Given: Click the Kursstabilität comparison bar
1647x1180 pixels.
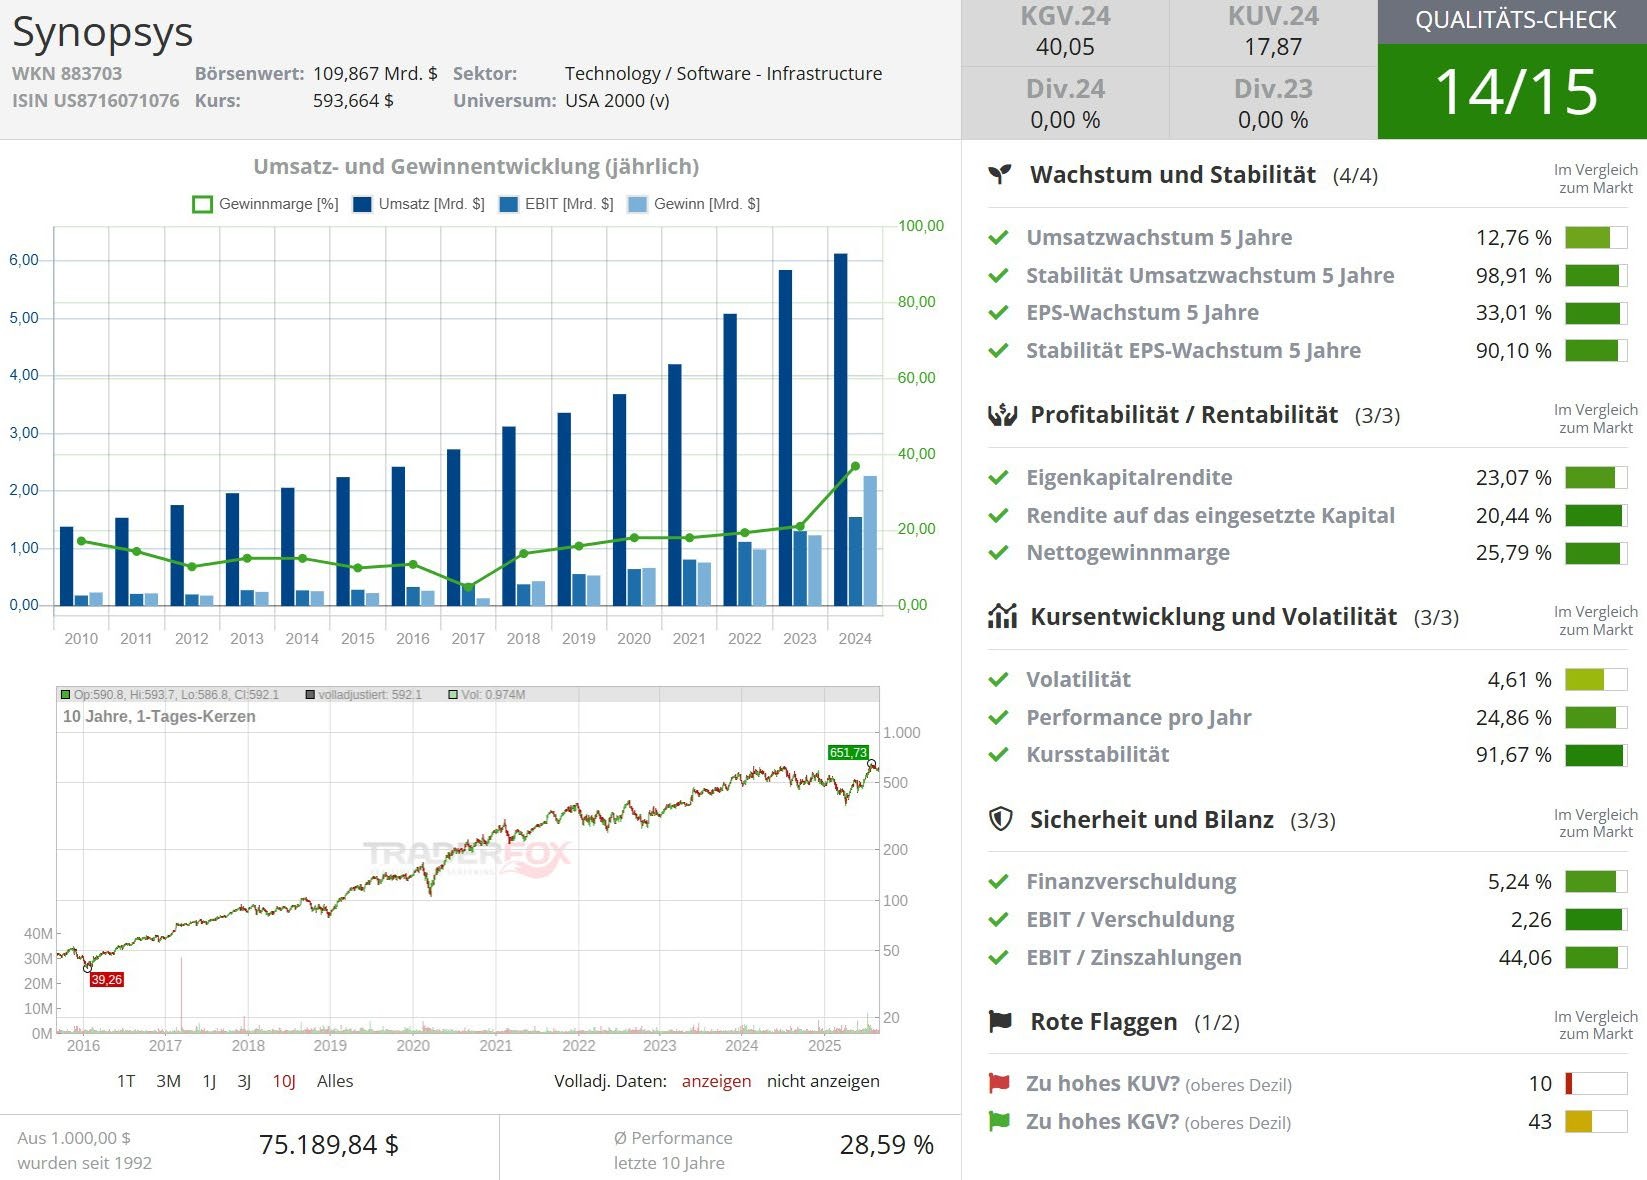Looking at the screenshot, I should pos(1596,755).
